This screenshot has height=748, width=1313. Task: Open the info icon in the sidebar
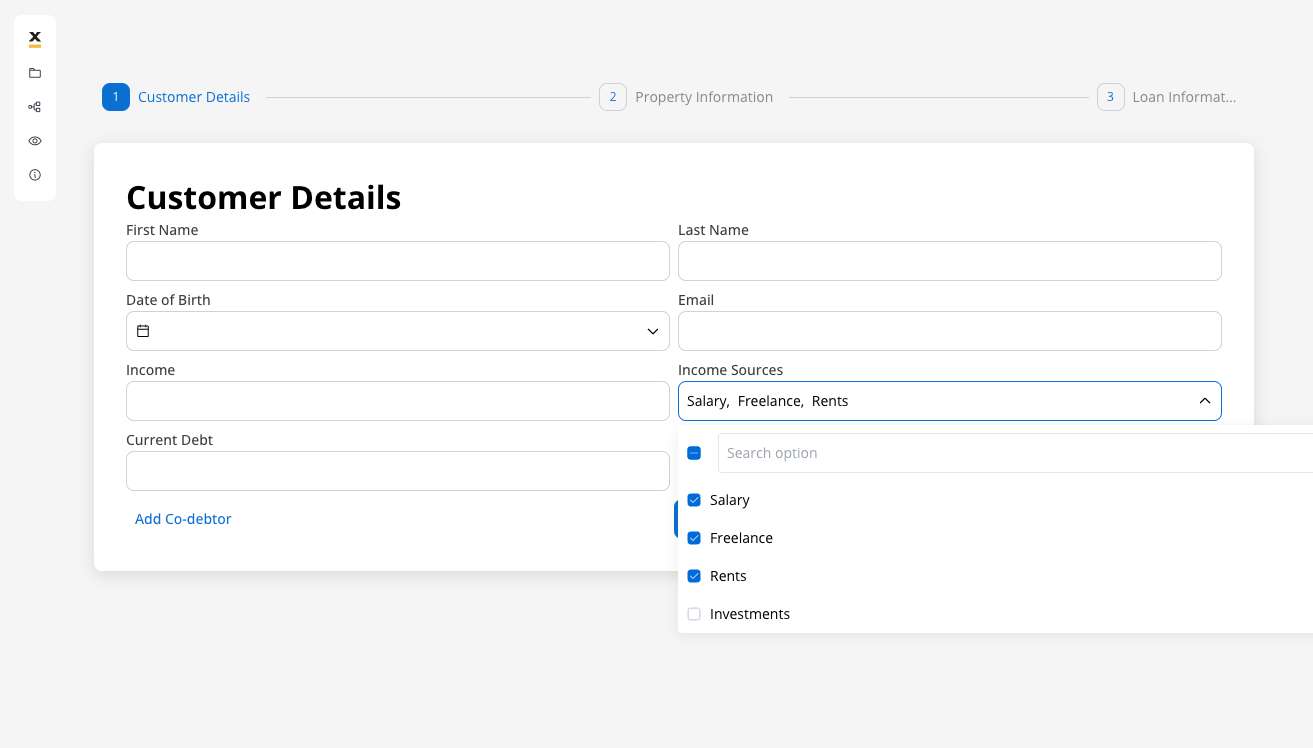click(x=35, y=175)
